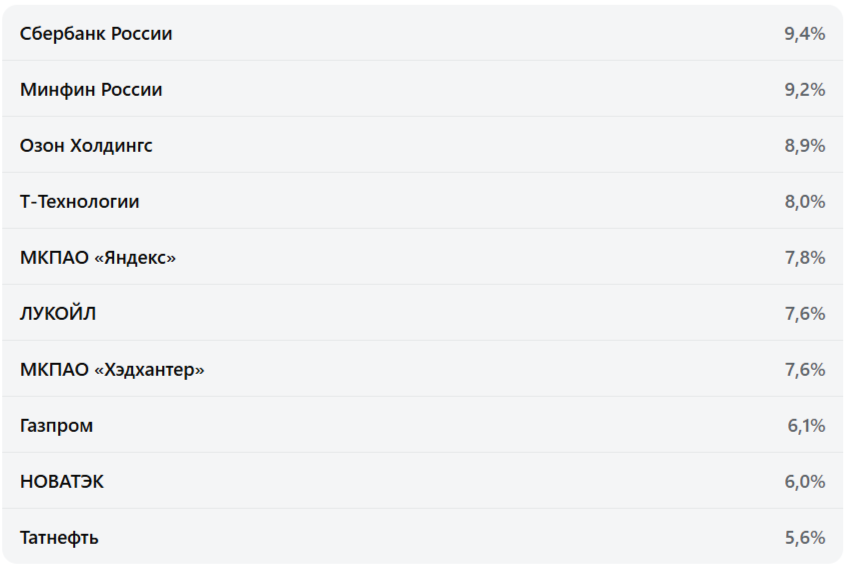Click the ЛУКОЙЛ holding name
Image resolution: width=847 pixels, height=567 pixels.
58,314
